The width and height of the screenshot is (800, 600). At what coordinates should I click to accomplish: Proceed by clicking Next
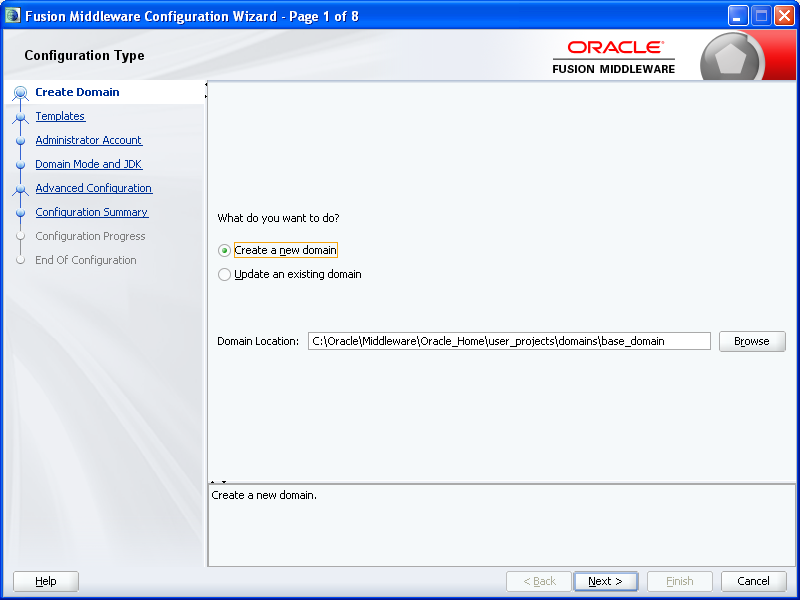point(606,581)
